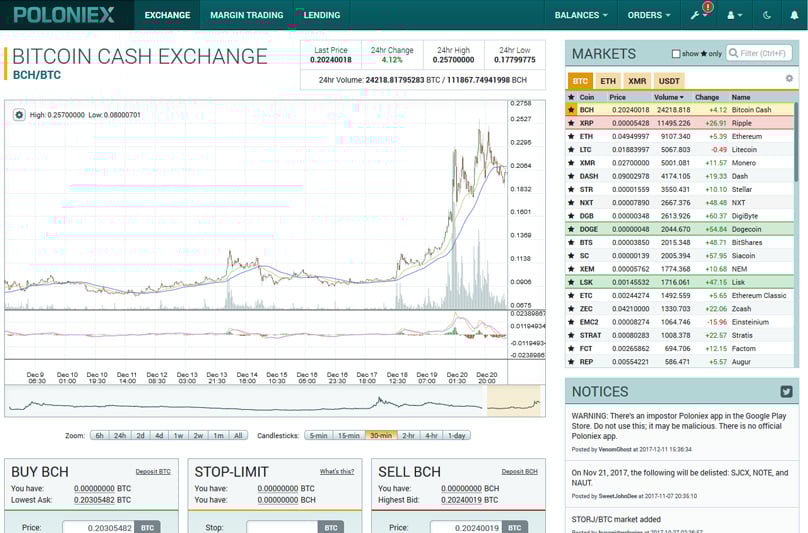Sort markets by Coin column
808x533 pixels.
click(586, 97)
